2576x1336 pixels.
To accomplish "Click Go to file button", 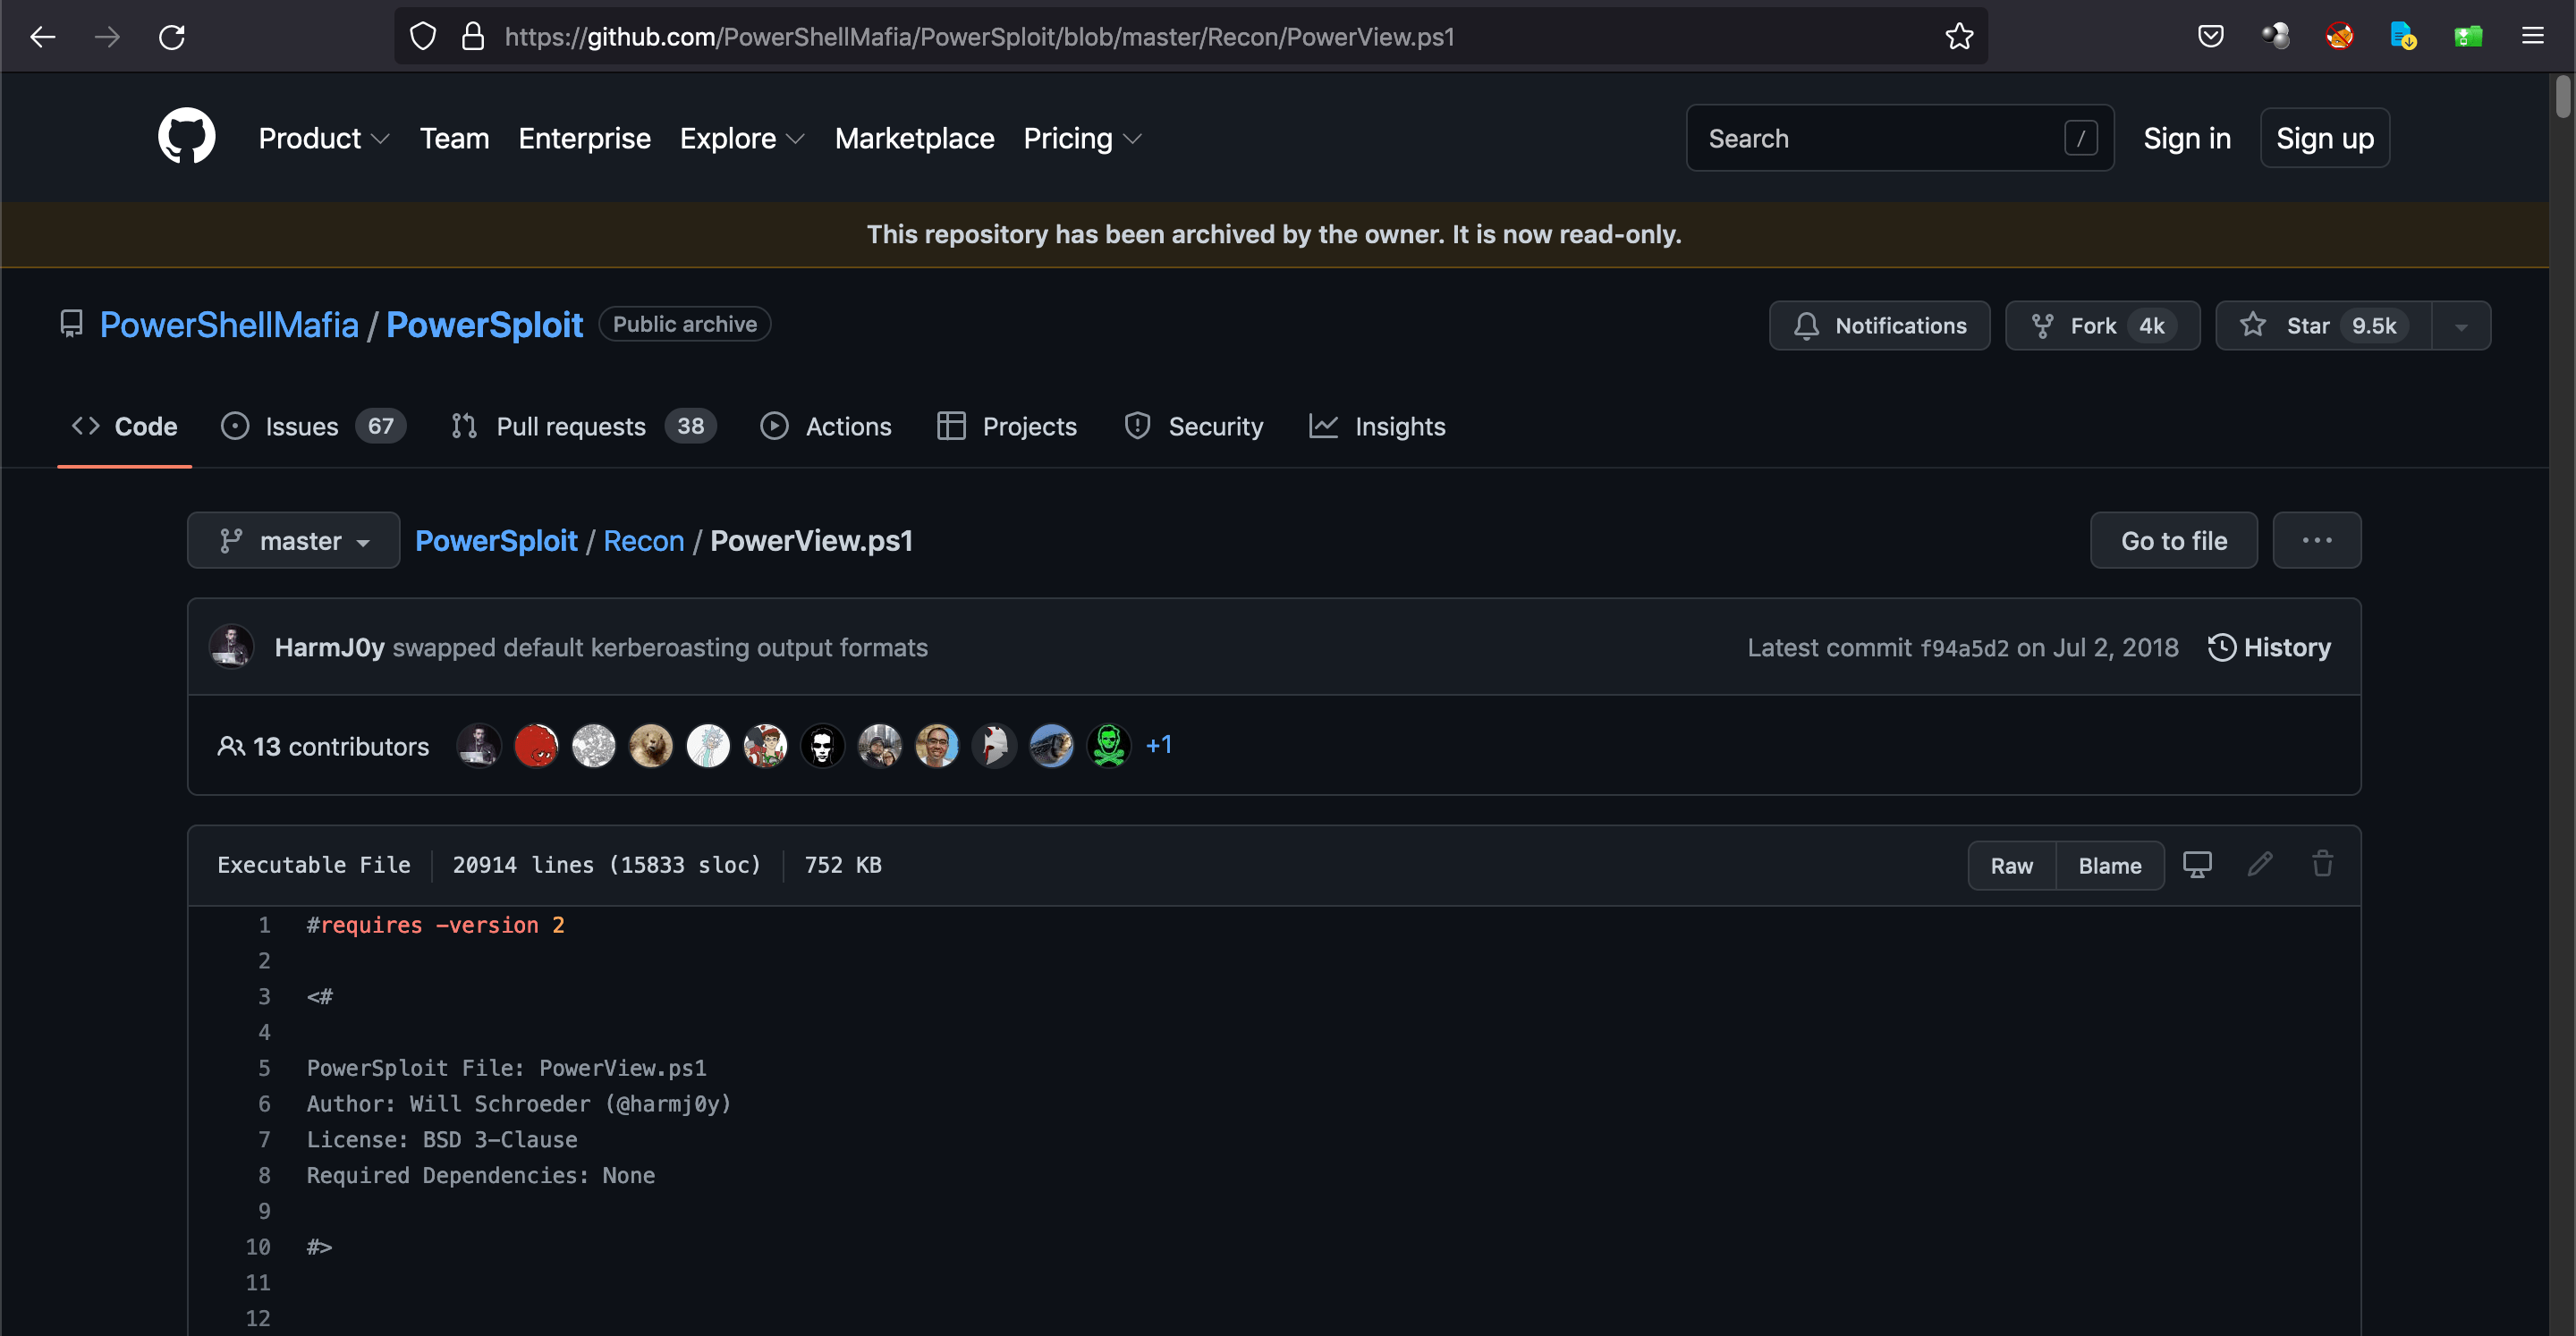I will click(2173, 541).
